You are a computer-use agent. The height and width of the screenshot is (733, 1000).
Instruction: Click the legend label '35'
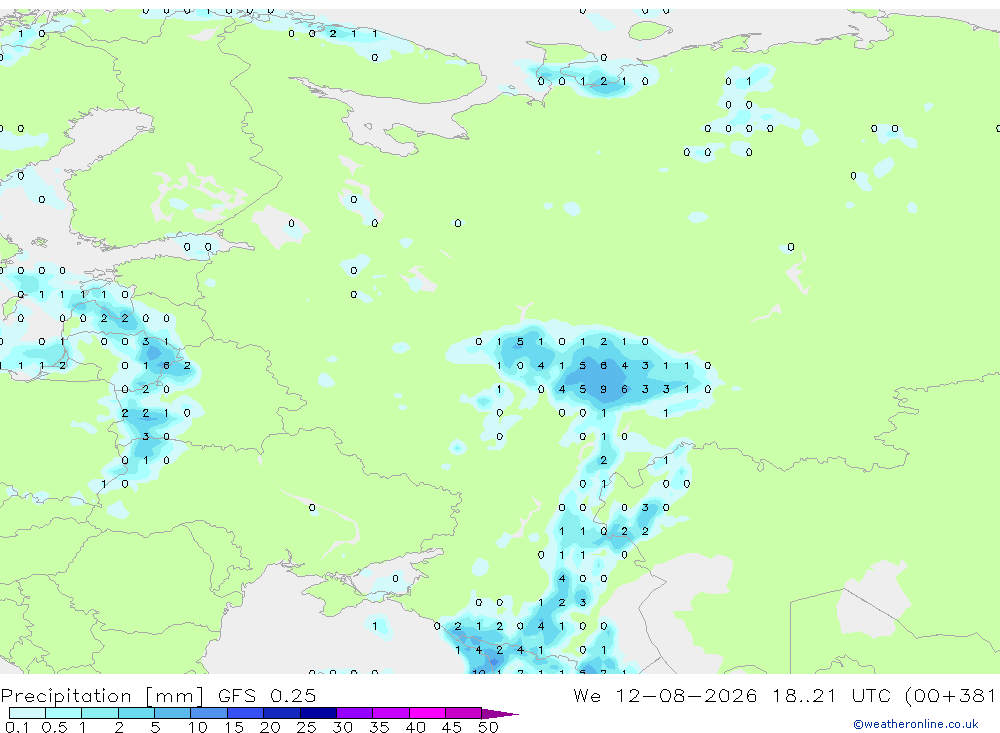pos(379,727)
